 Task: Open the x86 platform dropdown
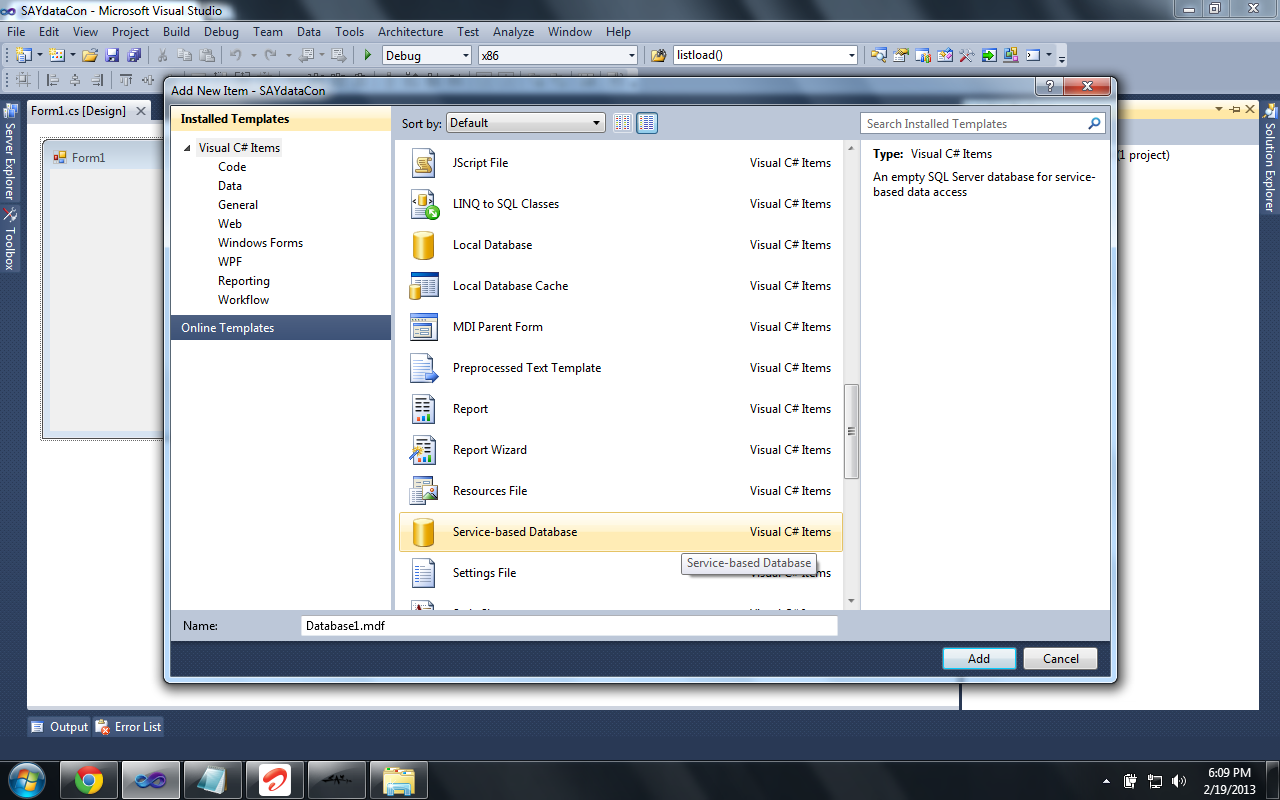(x=558, y=56)
